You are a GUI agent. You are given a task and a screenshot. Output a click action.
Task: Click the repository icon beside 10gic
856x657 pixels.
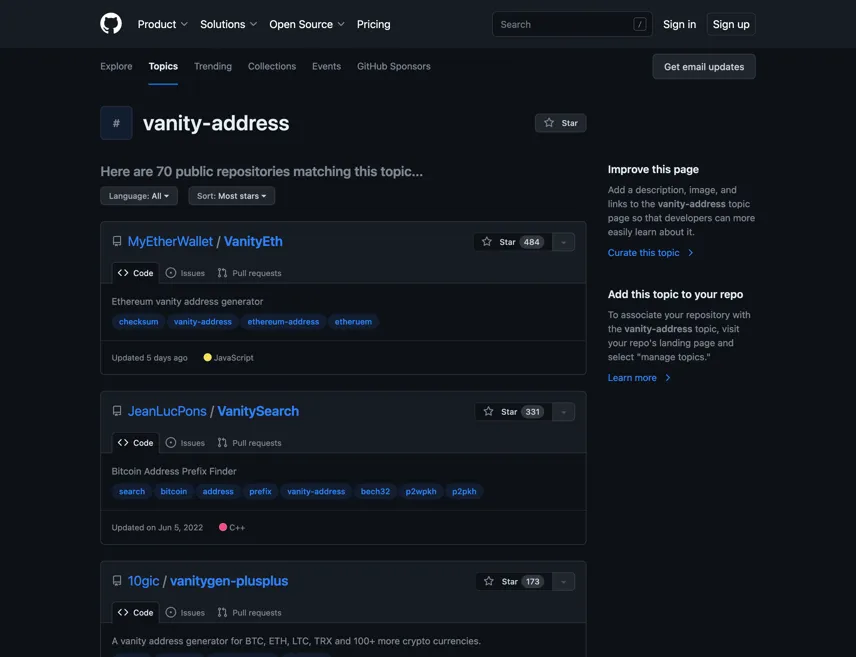coord(117,581)
